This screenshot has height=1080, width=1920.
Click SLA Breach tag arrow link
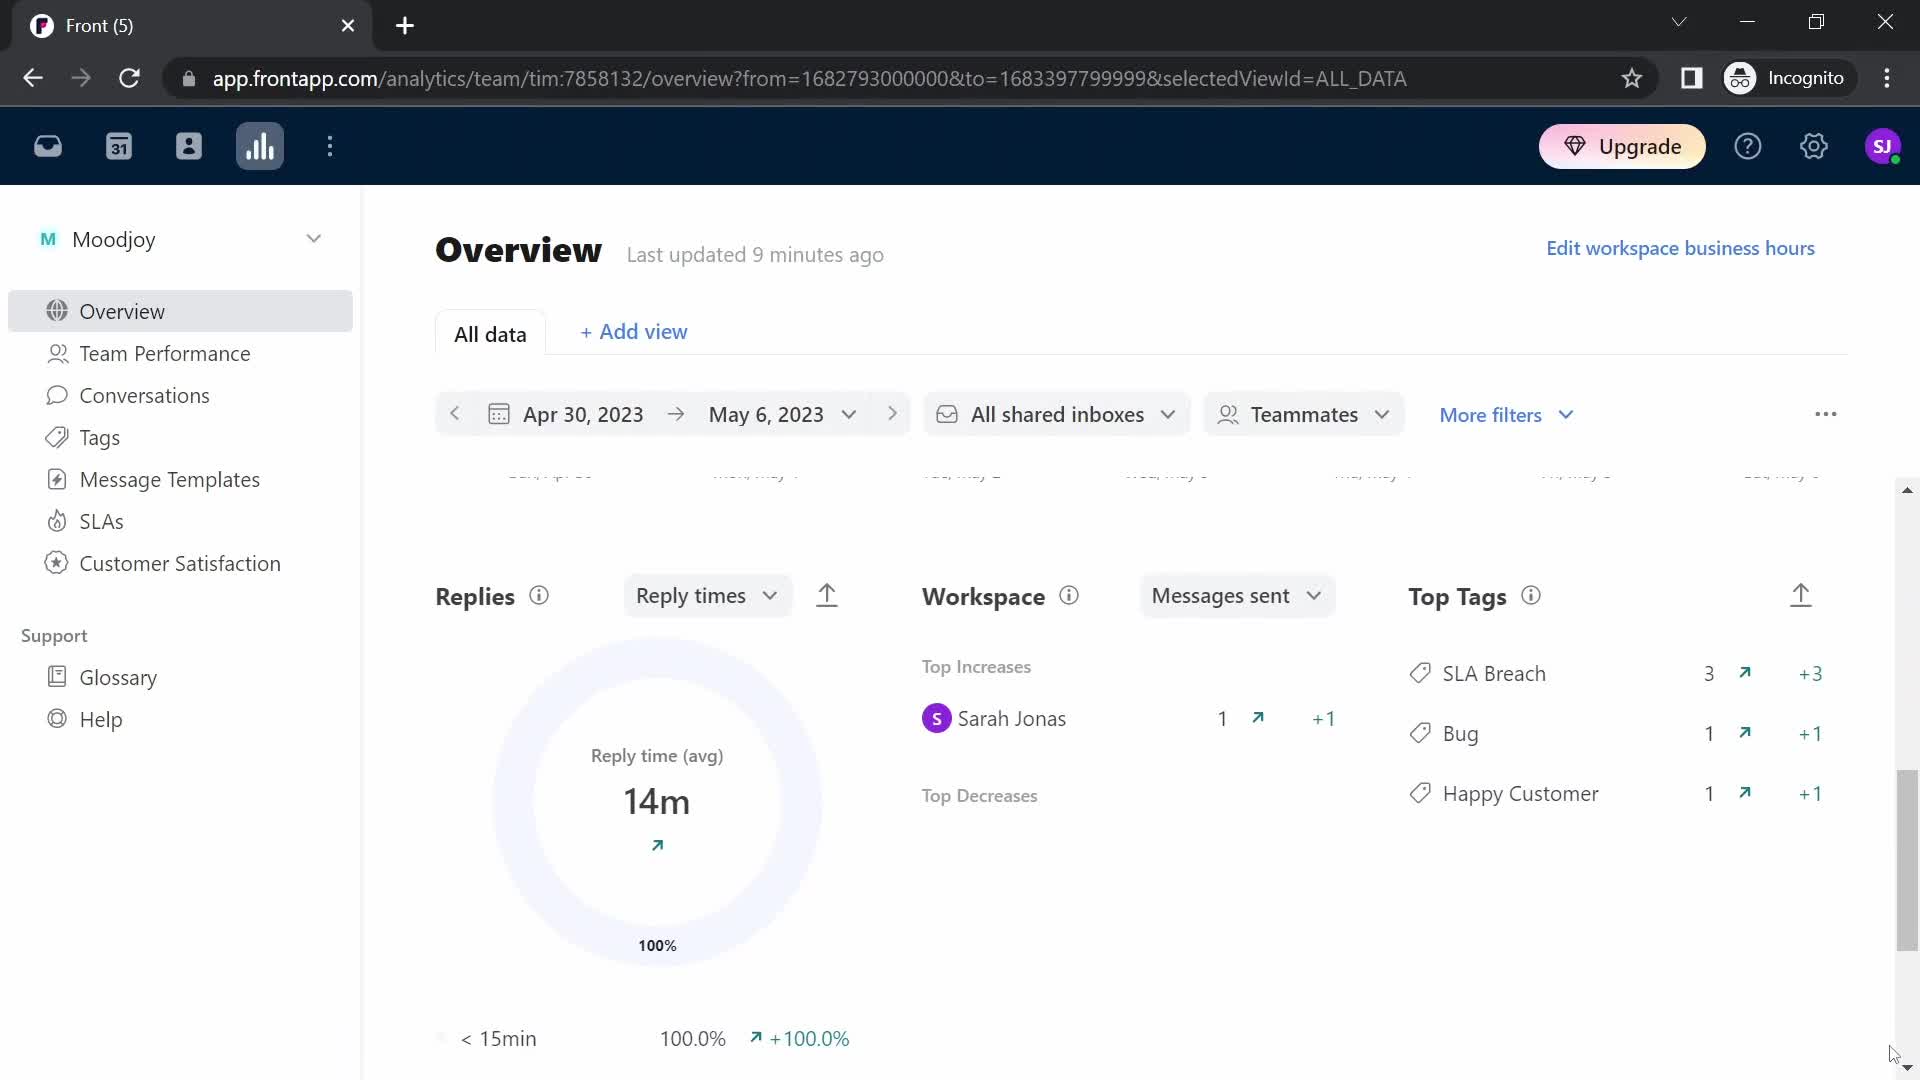[x=1745, y=673]
